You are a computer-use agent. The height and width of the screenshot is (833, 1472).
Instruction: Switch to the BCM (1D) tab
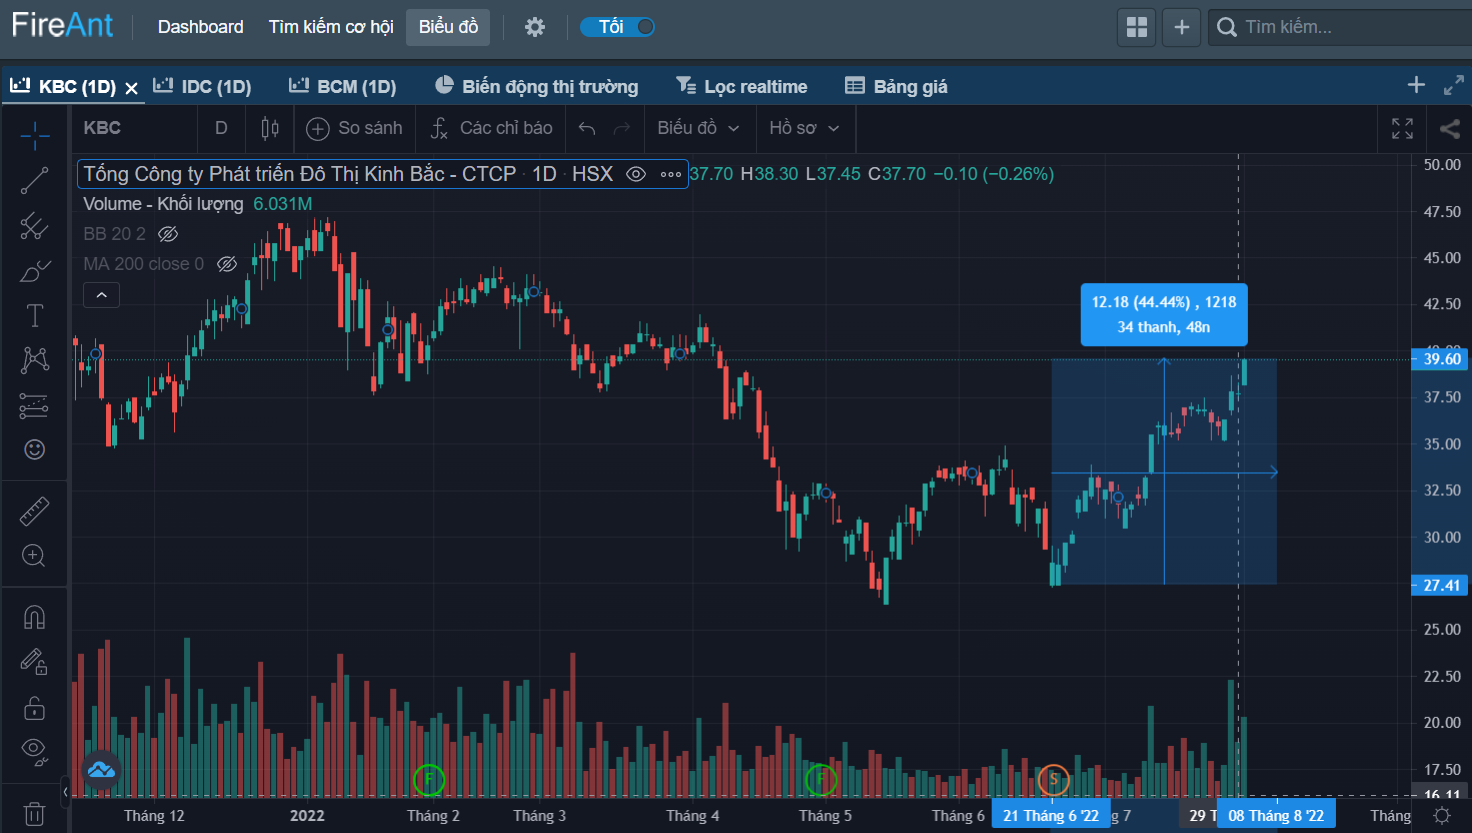pos(343,87)
